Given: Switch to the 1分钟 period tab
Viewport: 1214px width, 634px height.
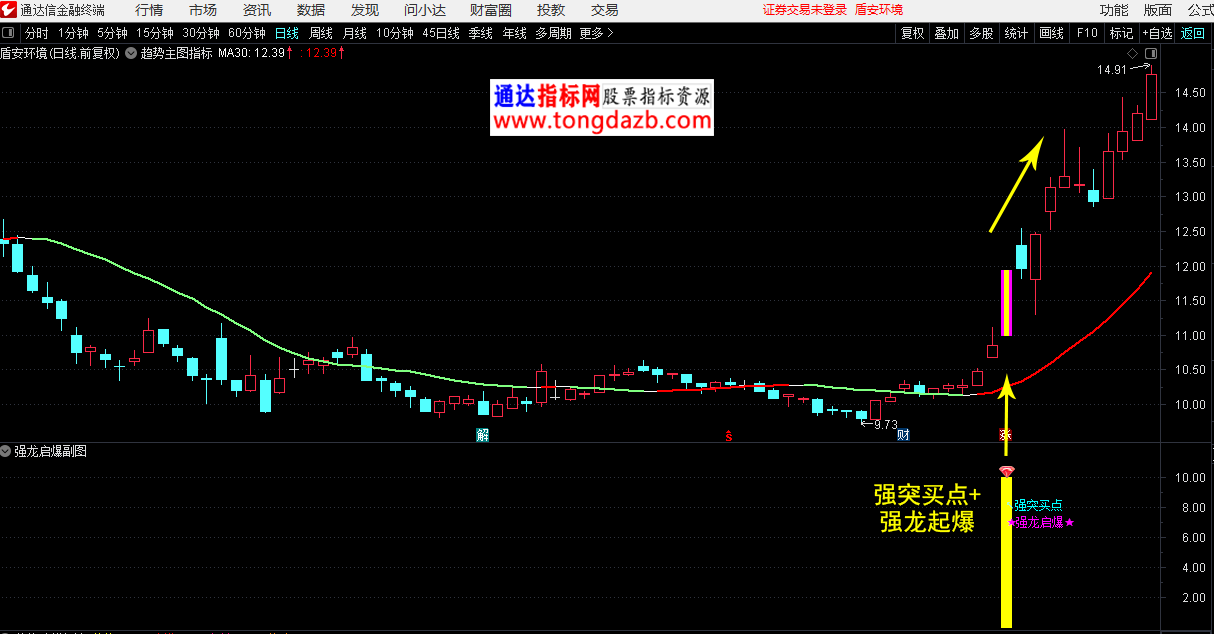Looking at the screenshot, I should [x=73, y=33].
